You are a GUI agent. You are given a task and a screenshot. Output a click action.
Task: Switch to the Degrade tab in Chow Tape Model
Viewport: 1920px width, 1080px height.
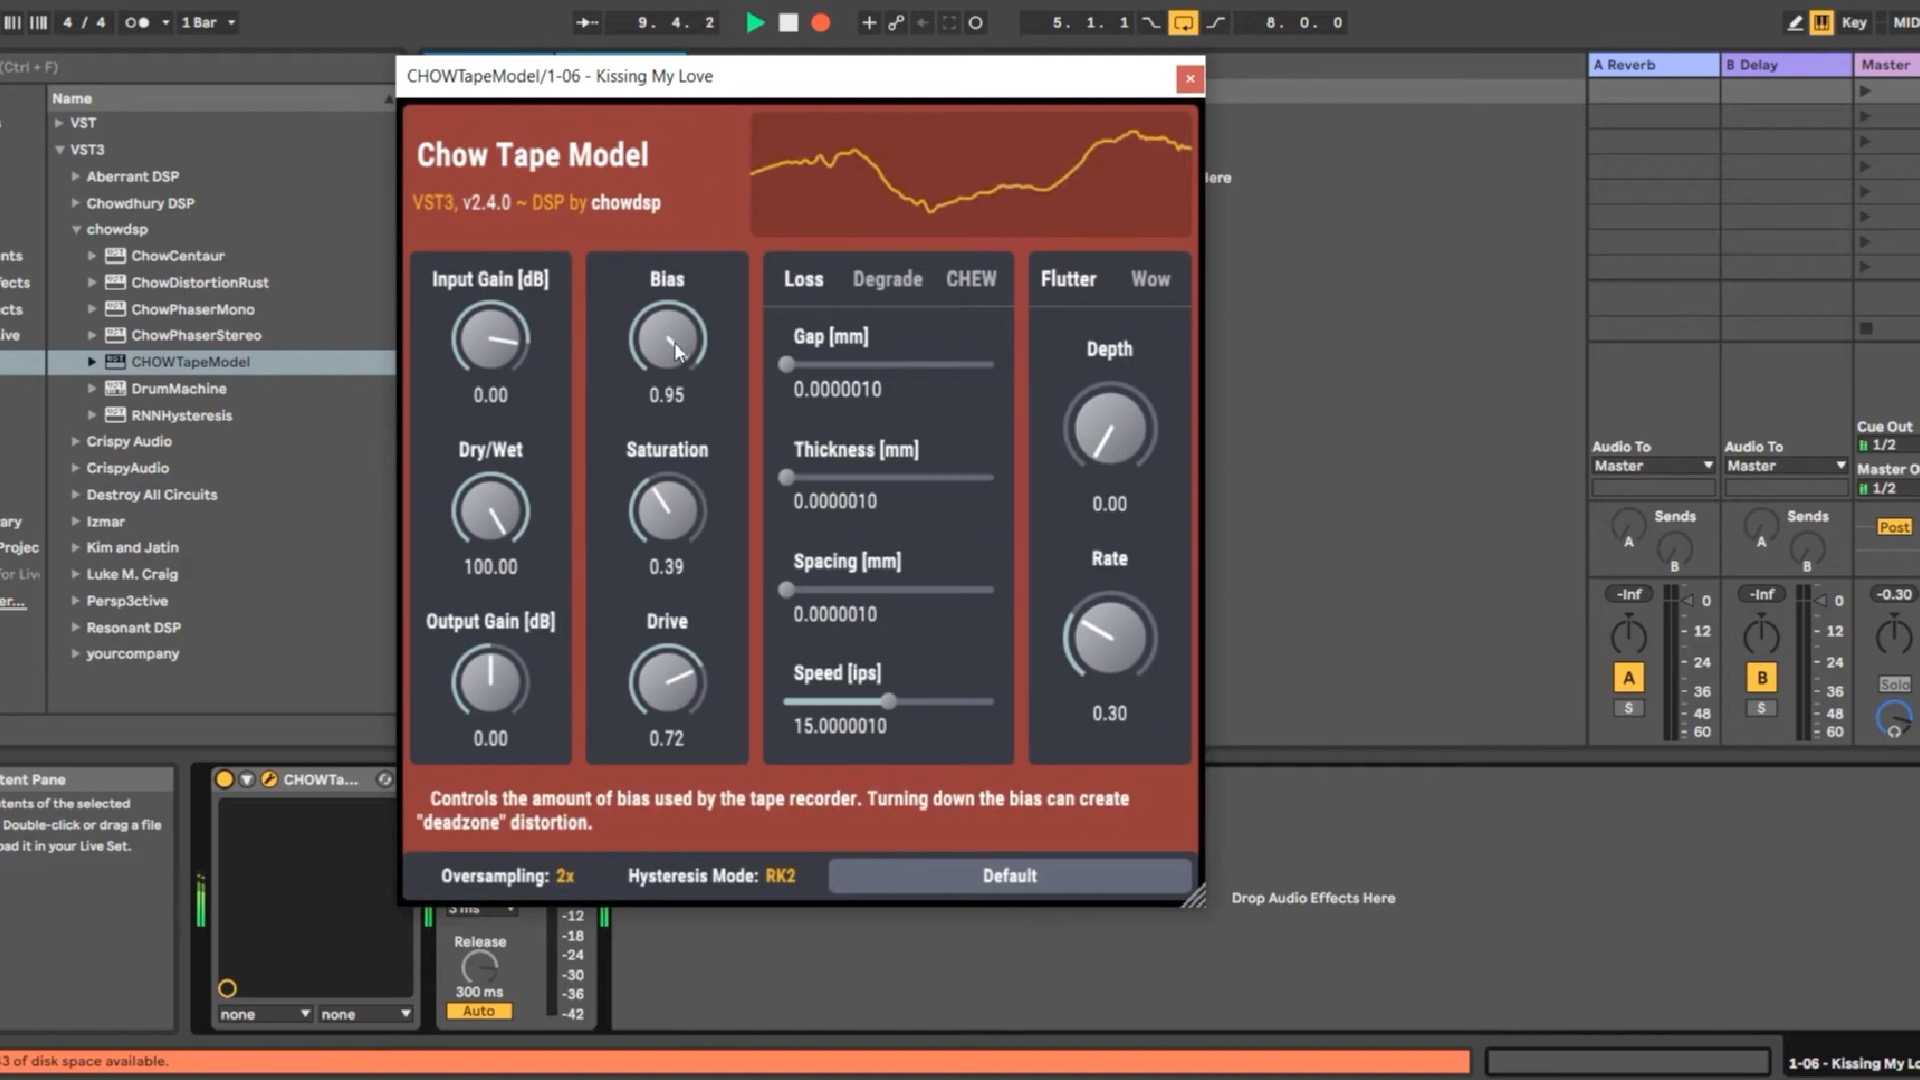click(887, 279)
